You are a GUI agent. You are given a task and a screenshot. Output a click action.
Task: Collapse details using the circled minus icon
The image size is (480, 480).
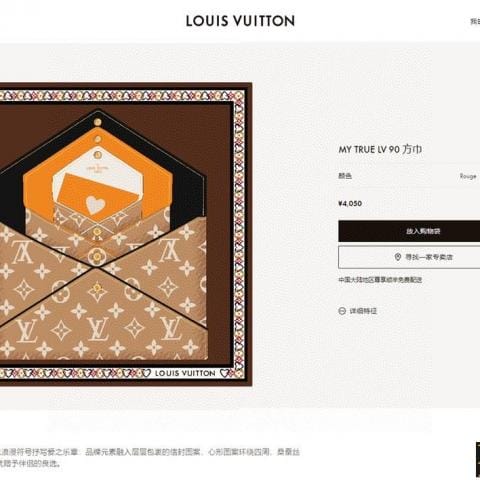point(342,311)
